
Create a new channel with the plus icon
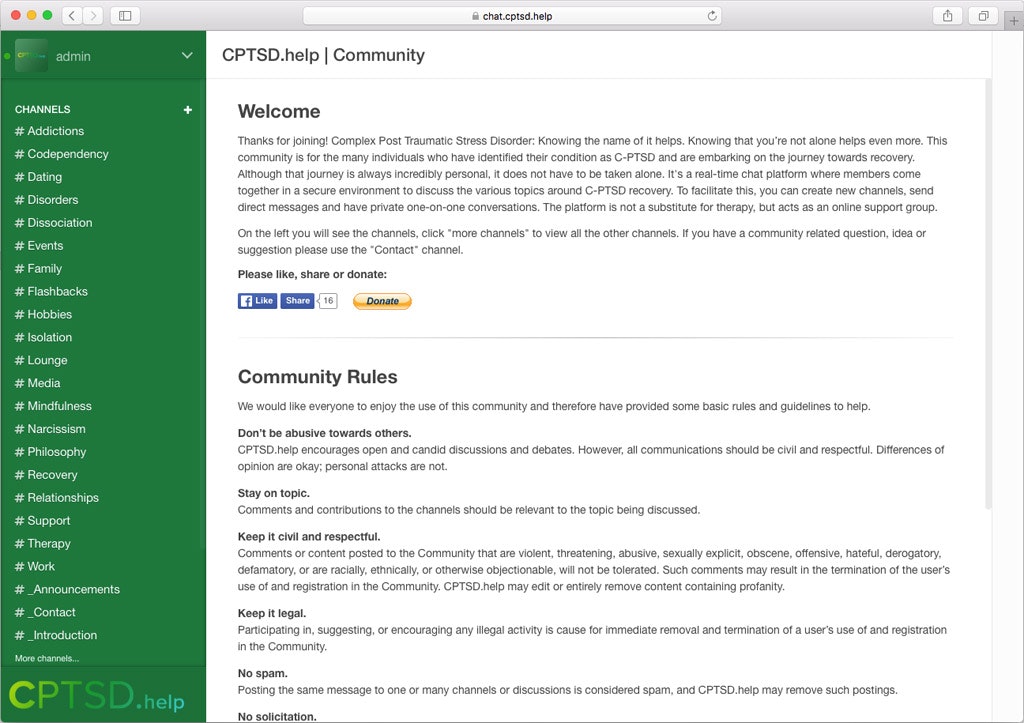[188, 109]
